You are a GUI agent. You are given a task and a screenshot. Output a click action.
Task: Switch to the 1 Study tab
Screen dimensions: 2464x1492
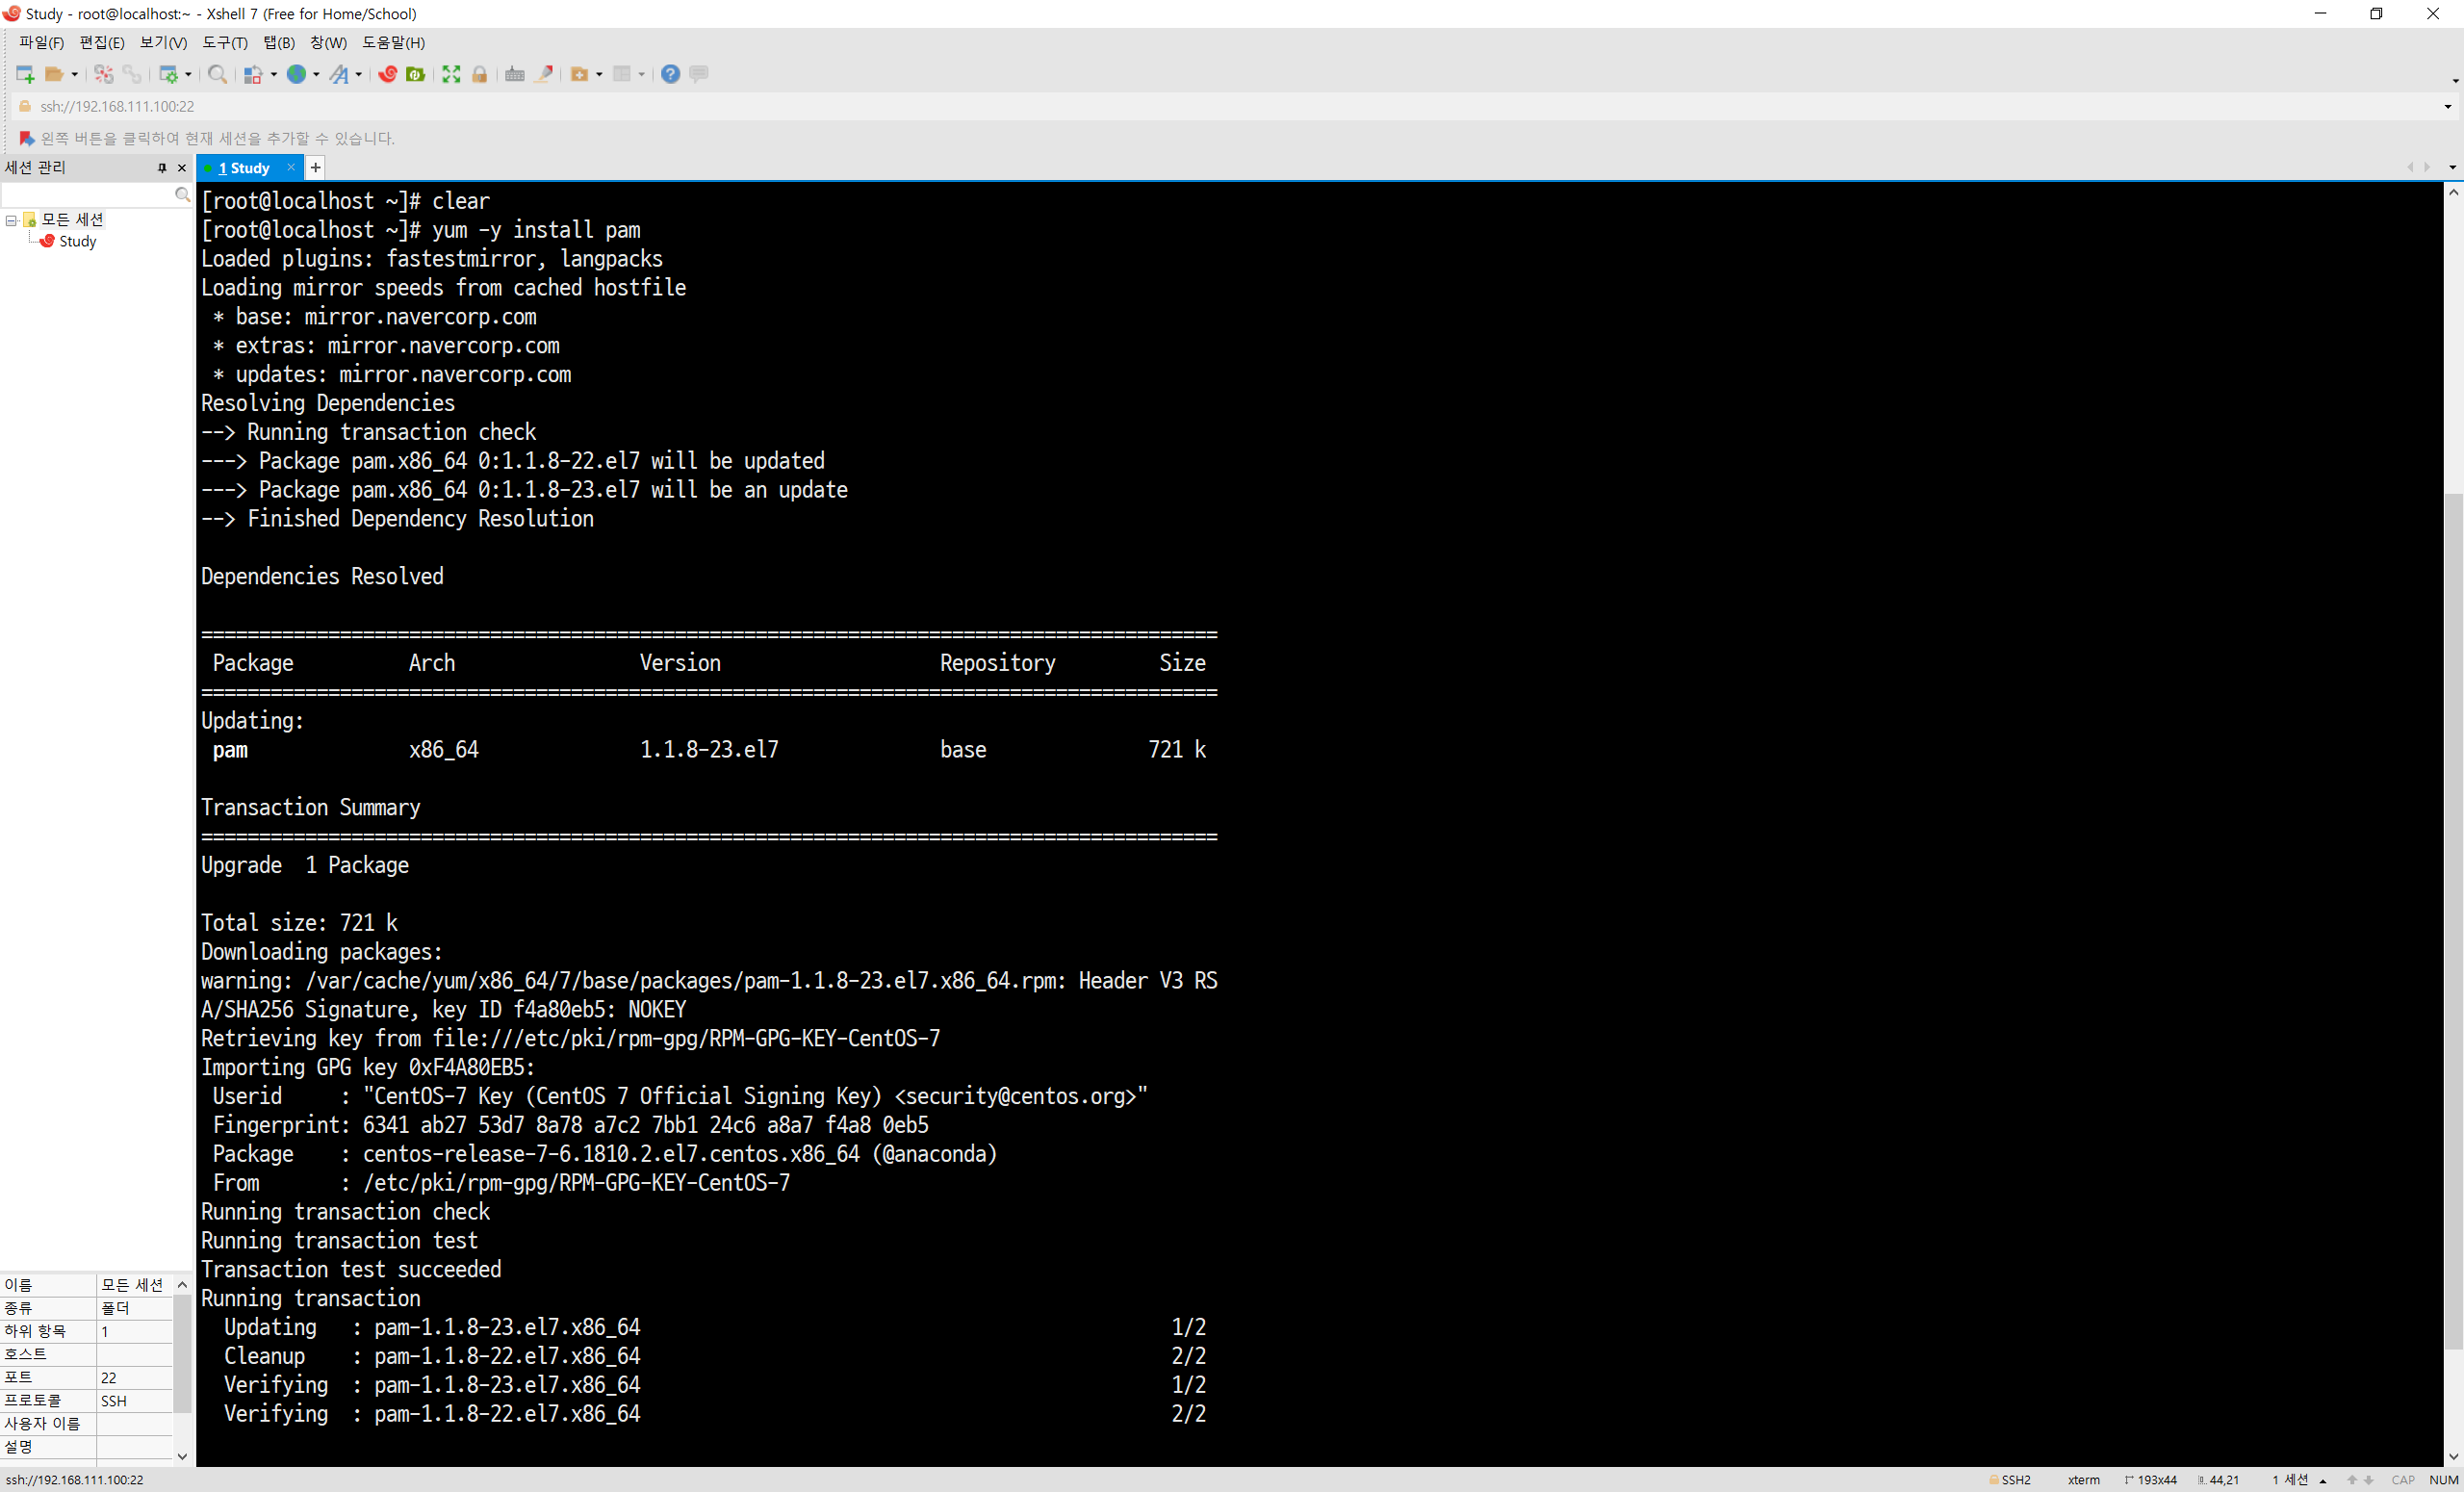(x=245, y=168)
